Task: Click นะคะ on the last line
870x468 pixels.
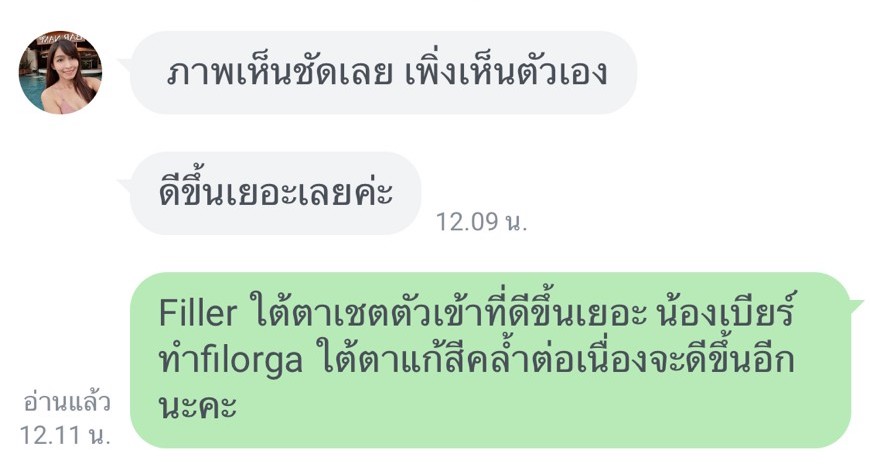Action: point(198,406)
